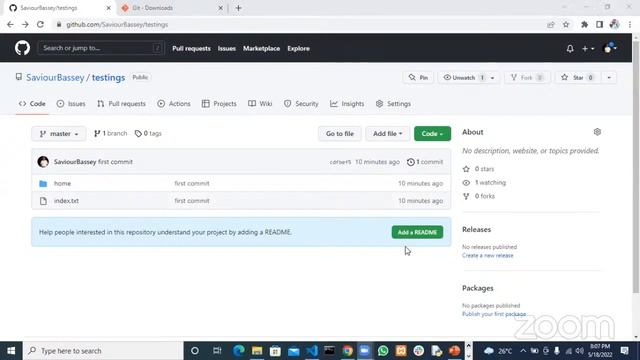
Task: Click the SaviourBassey commit author avatar
Action: point(43,162)
